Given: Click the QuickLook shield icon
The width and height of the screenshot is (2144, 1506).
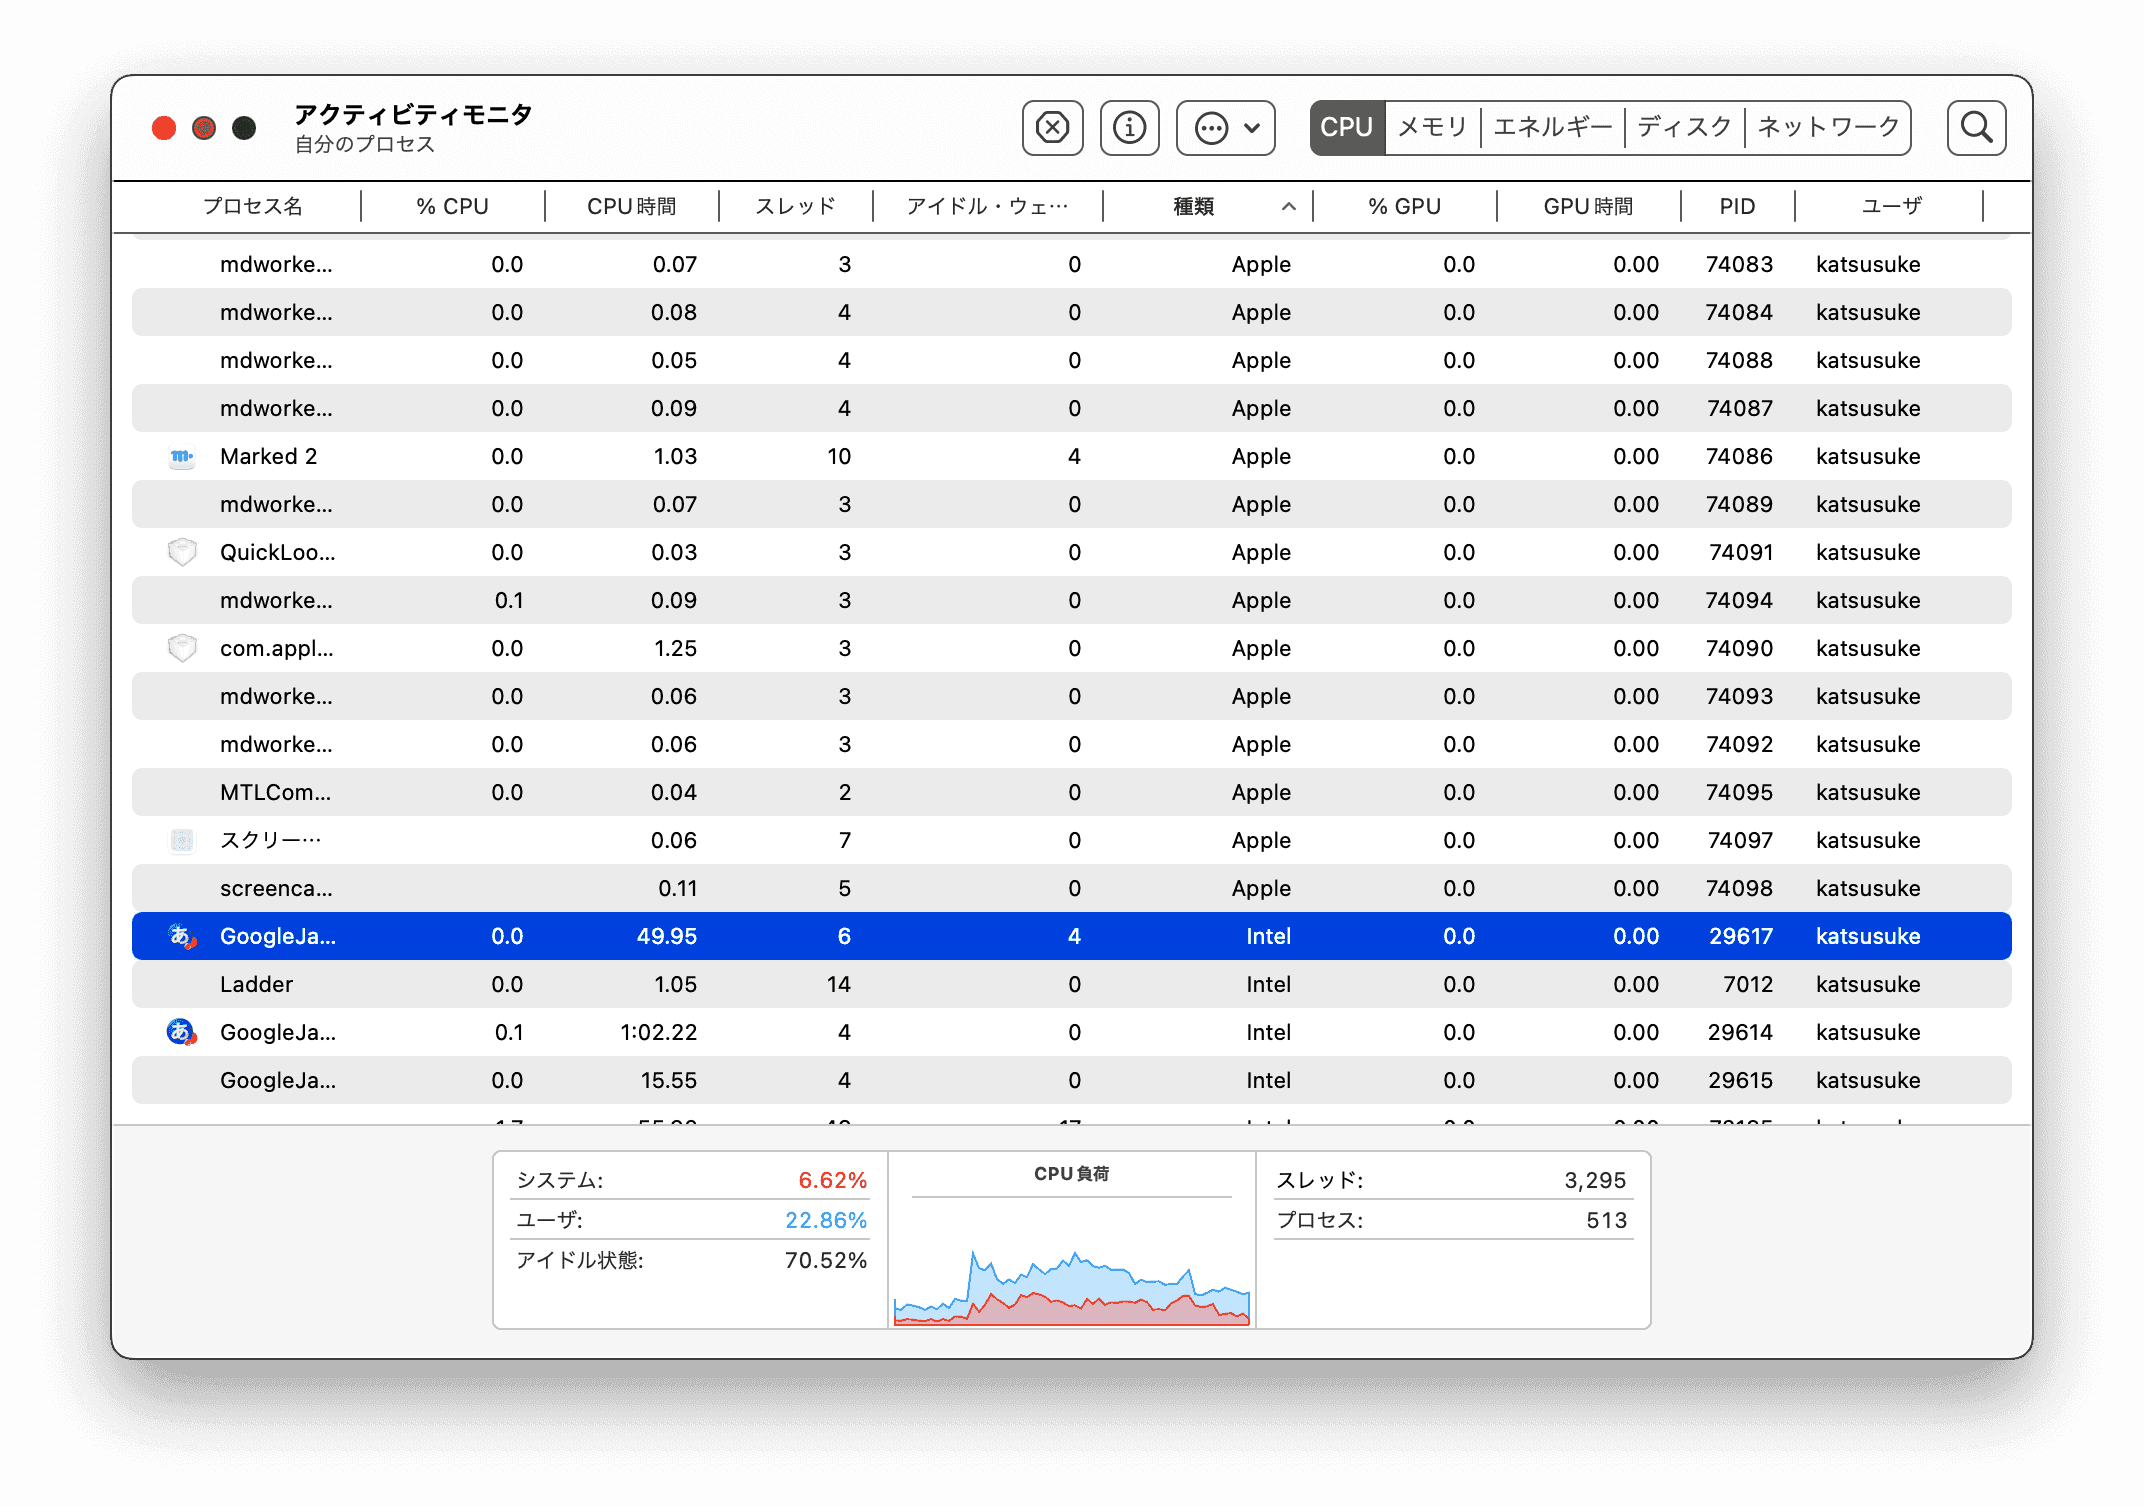Looking at the screenshot, I should click(x=182, y=553).
